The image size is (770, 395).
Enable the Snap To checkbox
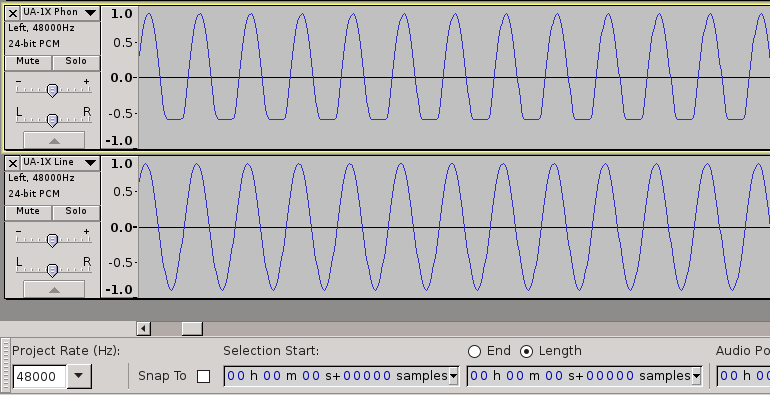tap(203, 376)
